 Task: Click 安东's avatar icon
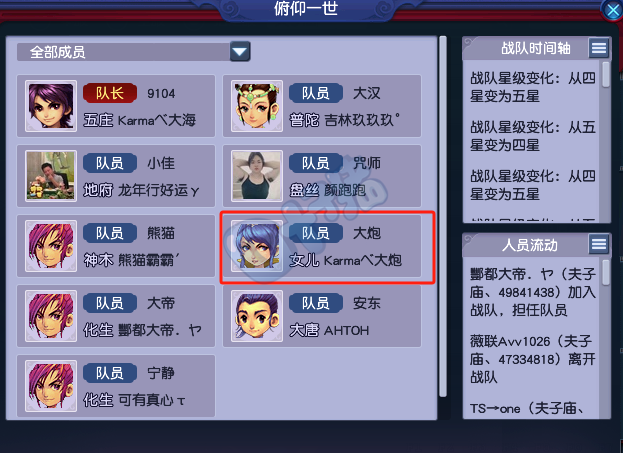coord(257,316)
